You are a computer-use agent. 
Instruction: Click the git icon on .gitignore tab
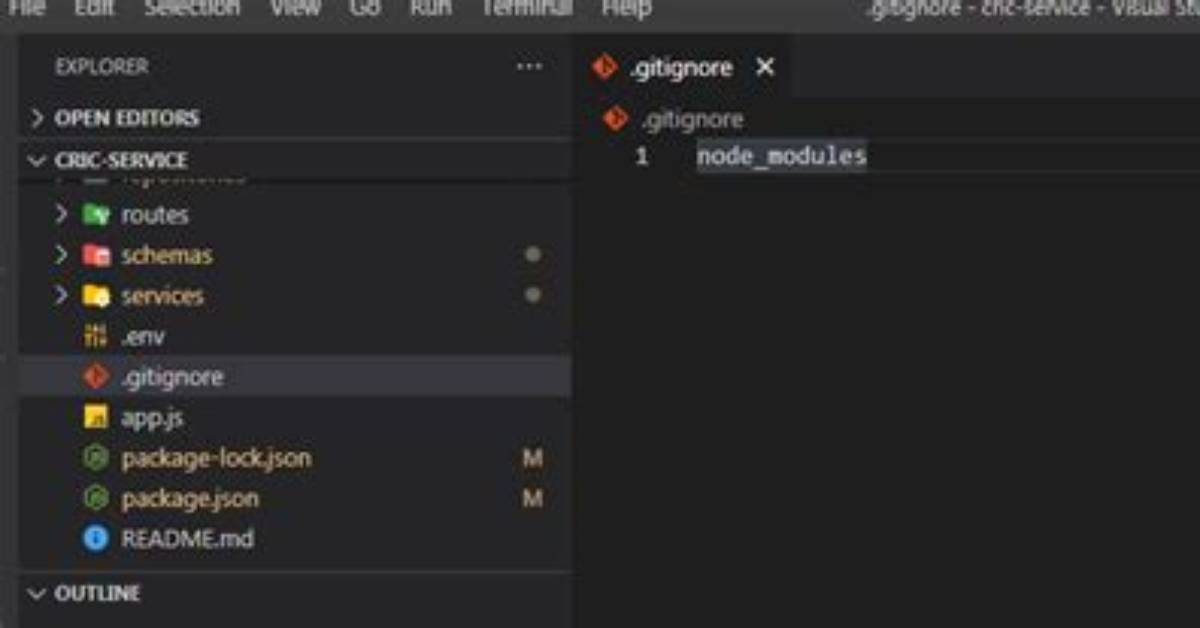[x=603, y=67]
